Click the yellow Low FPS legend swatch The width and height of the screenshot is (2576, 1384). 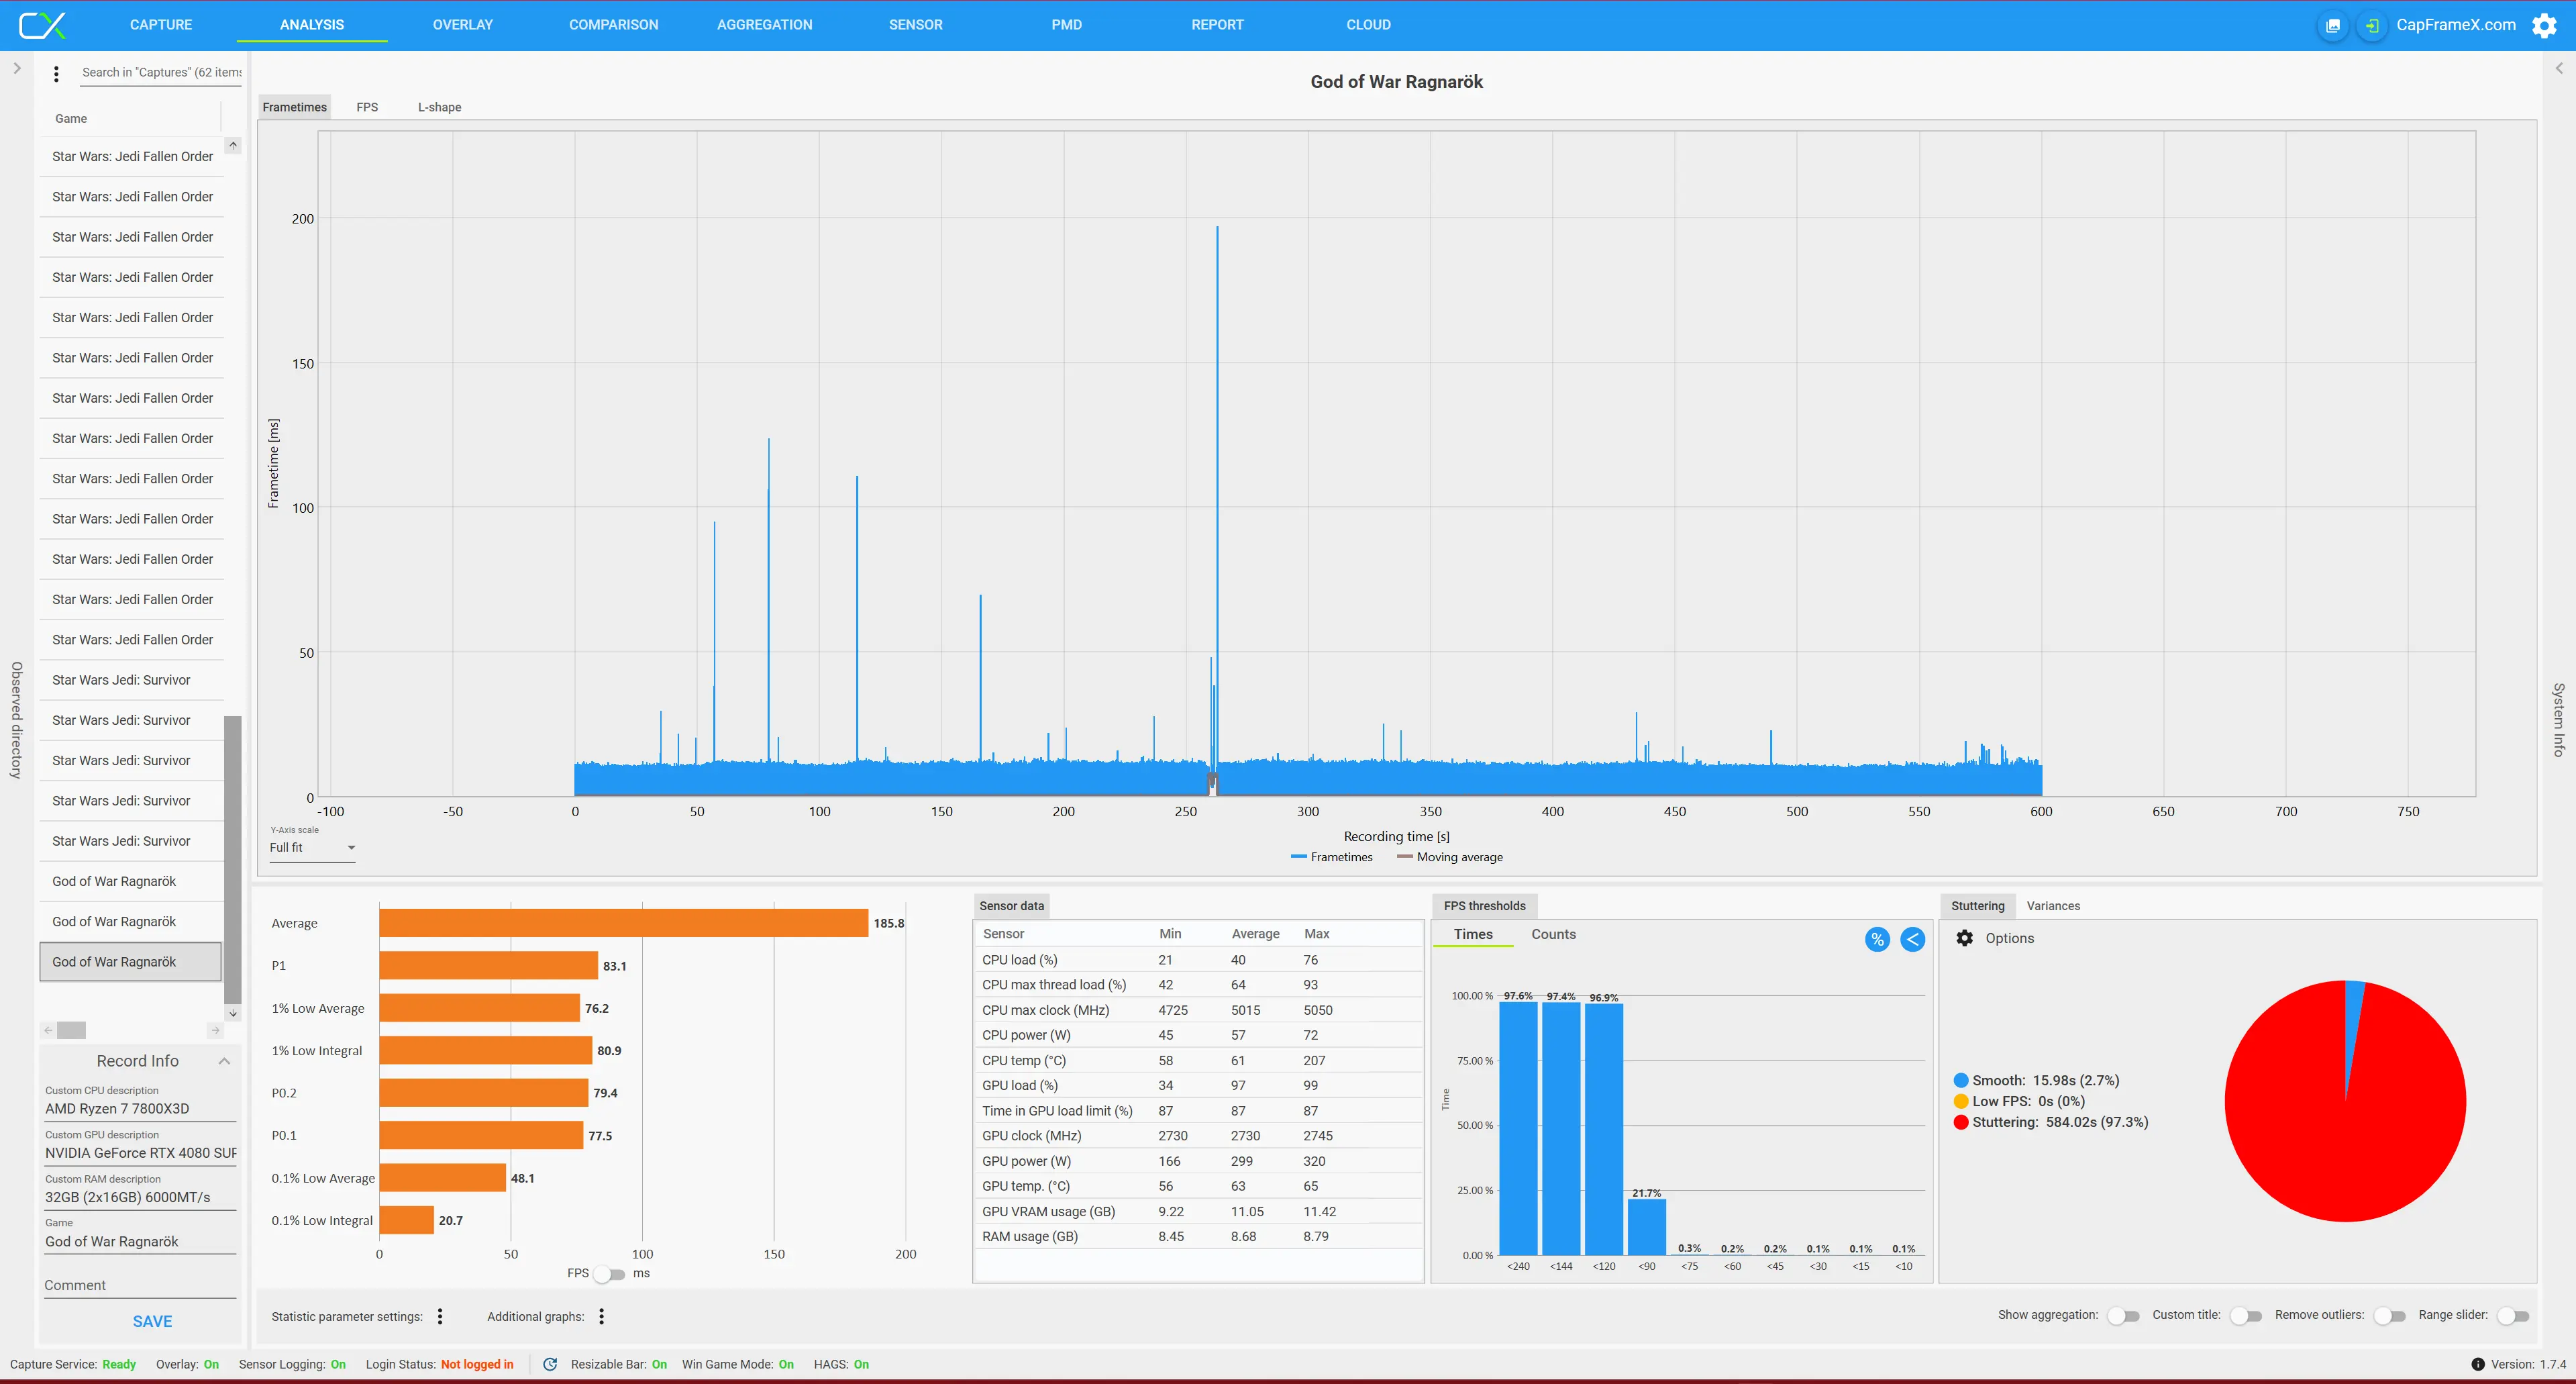click(x=1961, y=1101)
